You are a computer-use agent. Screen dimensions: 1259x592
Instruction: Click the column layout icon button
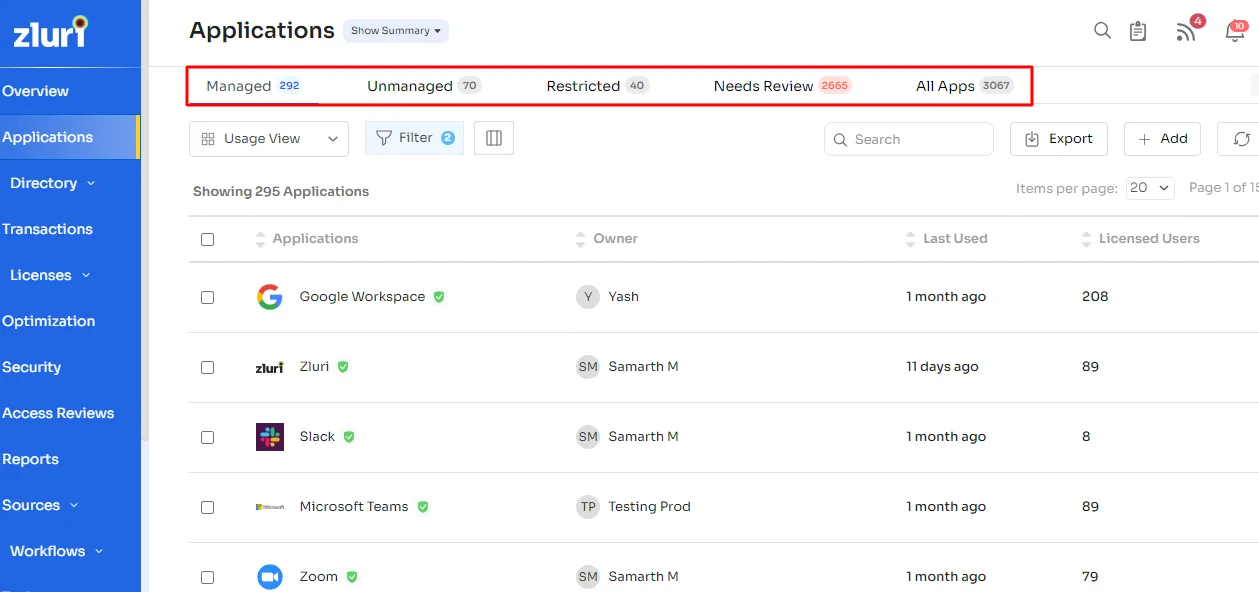(x=494, y=139)
